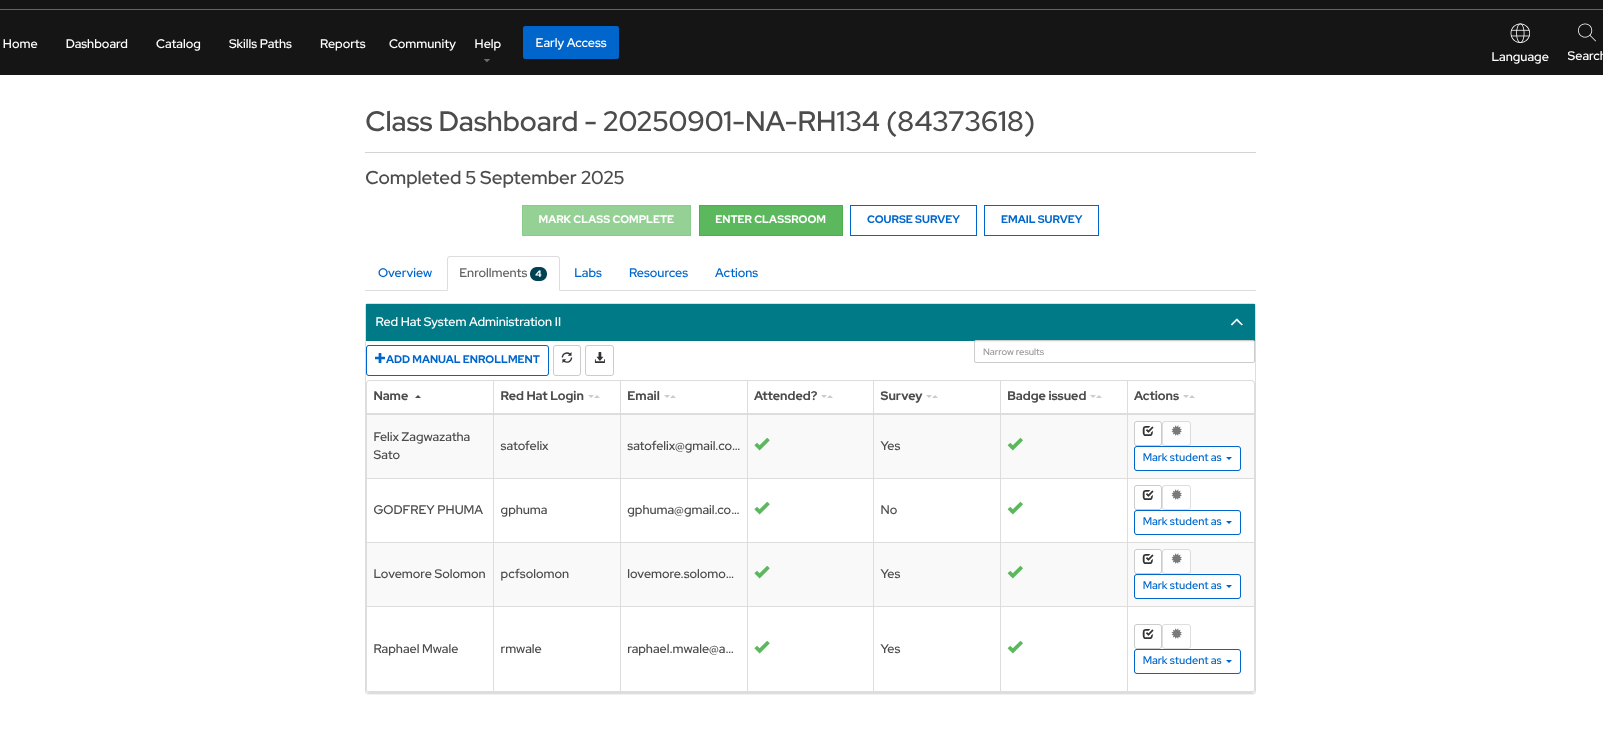The image size is (1603, 748).
Task: Open Mark student as dropdown for Raphael Mwale
Action: 1186,661
